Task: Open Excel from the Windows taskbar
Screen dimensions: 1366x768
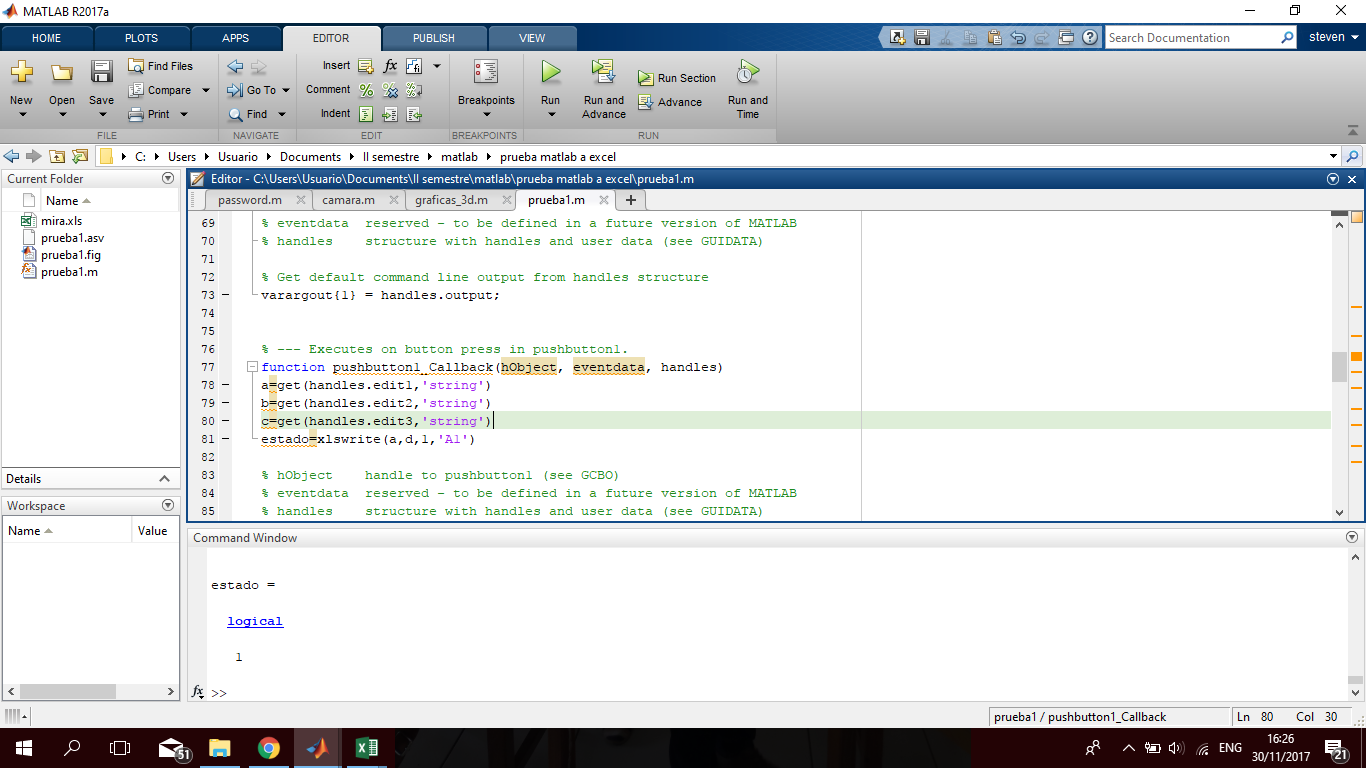Action: (366, 748)
